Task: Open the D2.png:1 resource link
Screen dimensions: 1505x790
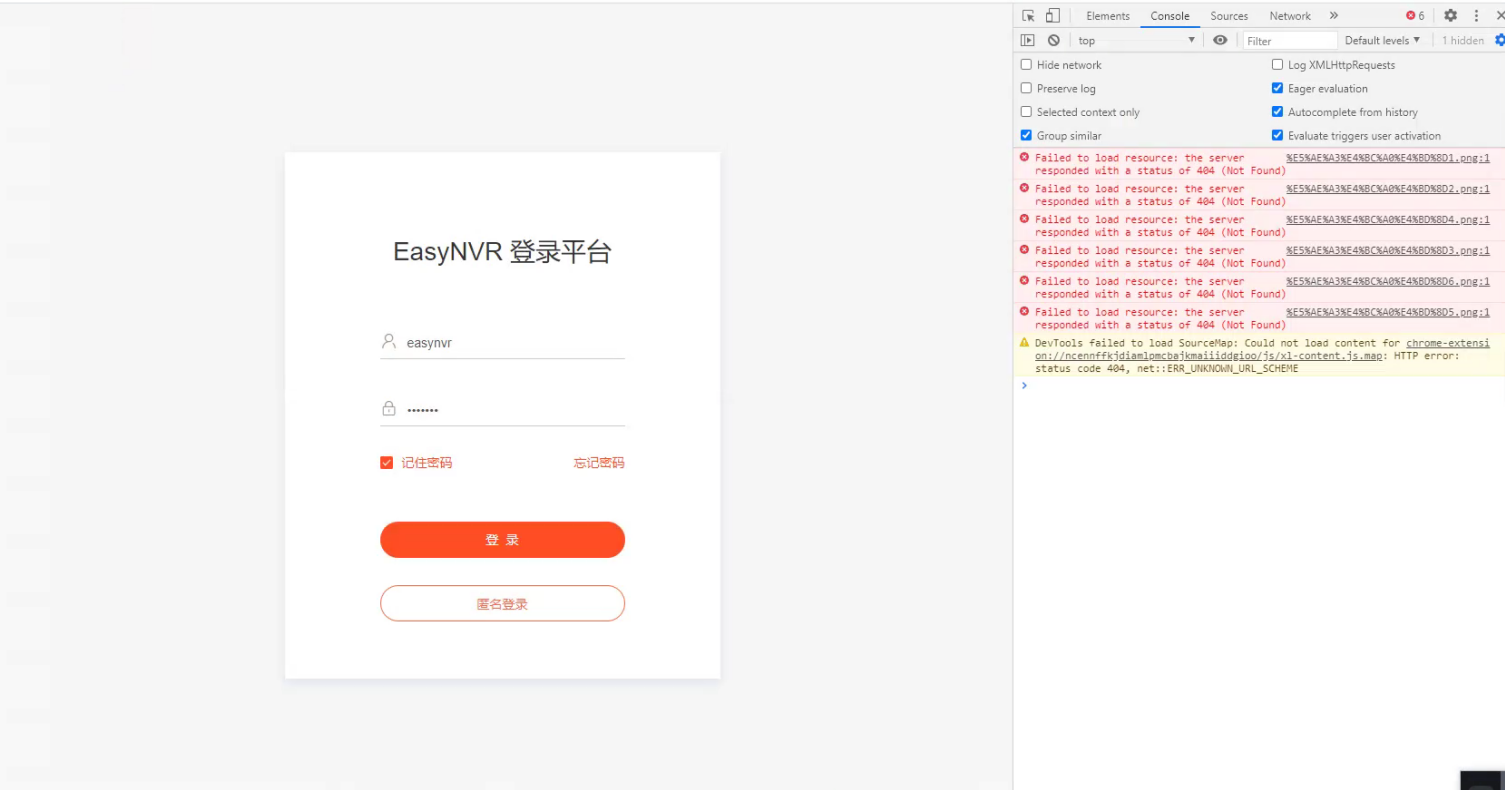Action: [x=1388, y=189]
